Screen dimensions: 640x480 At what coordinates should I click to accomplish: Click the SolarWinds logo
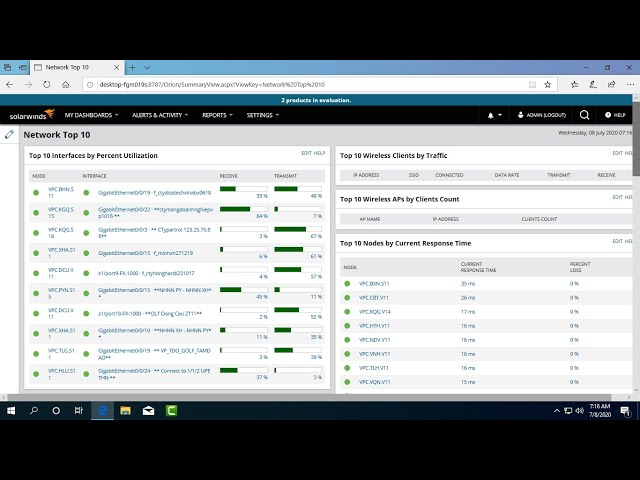click(32, 115)
